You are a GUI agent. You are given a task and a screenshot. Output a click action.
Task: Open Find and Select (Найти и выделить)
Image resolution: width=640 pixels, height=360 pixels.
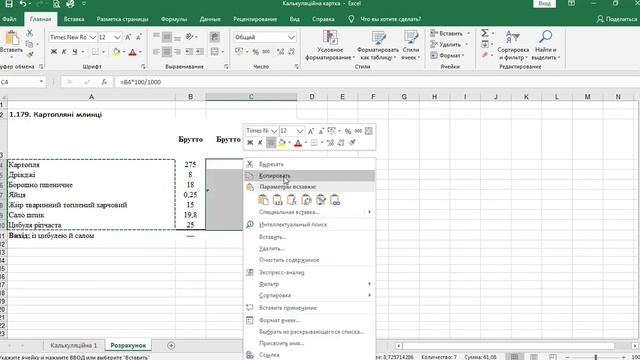pos(546,45)
